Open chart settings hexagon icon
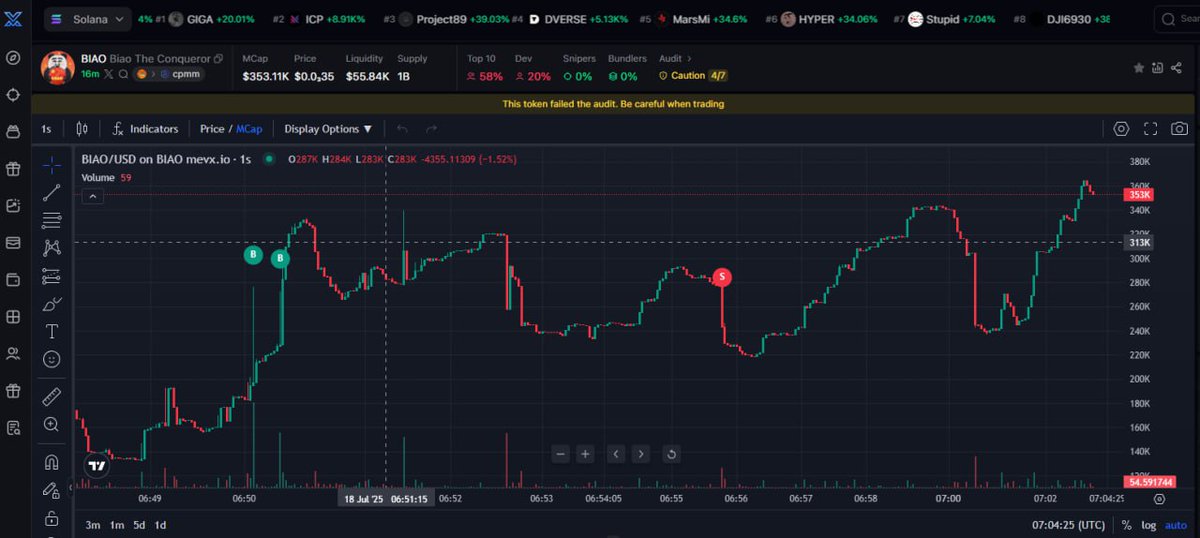 tap(1121, 128)
